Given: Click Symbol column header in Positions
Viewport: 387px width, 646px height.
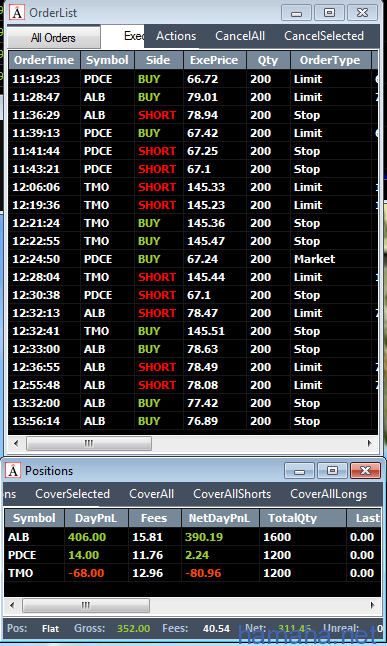Looking at the screenshot, I should point(35,518).
